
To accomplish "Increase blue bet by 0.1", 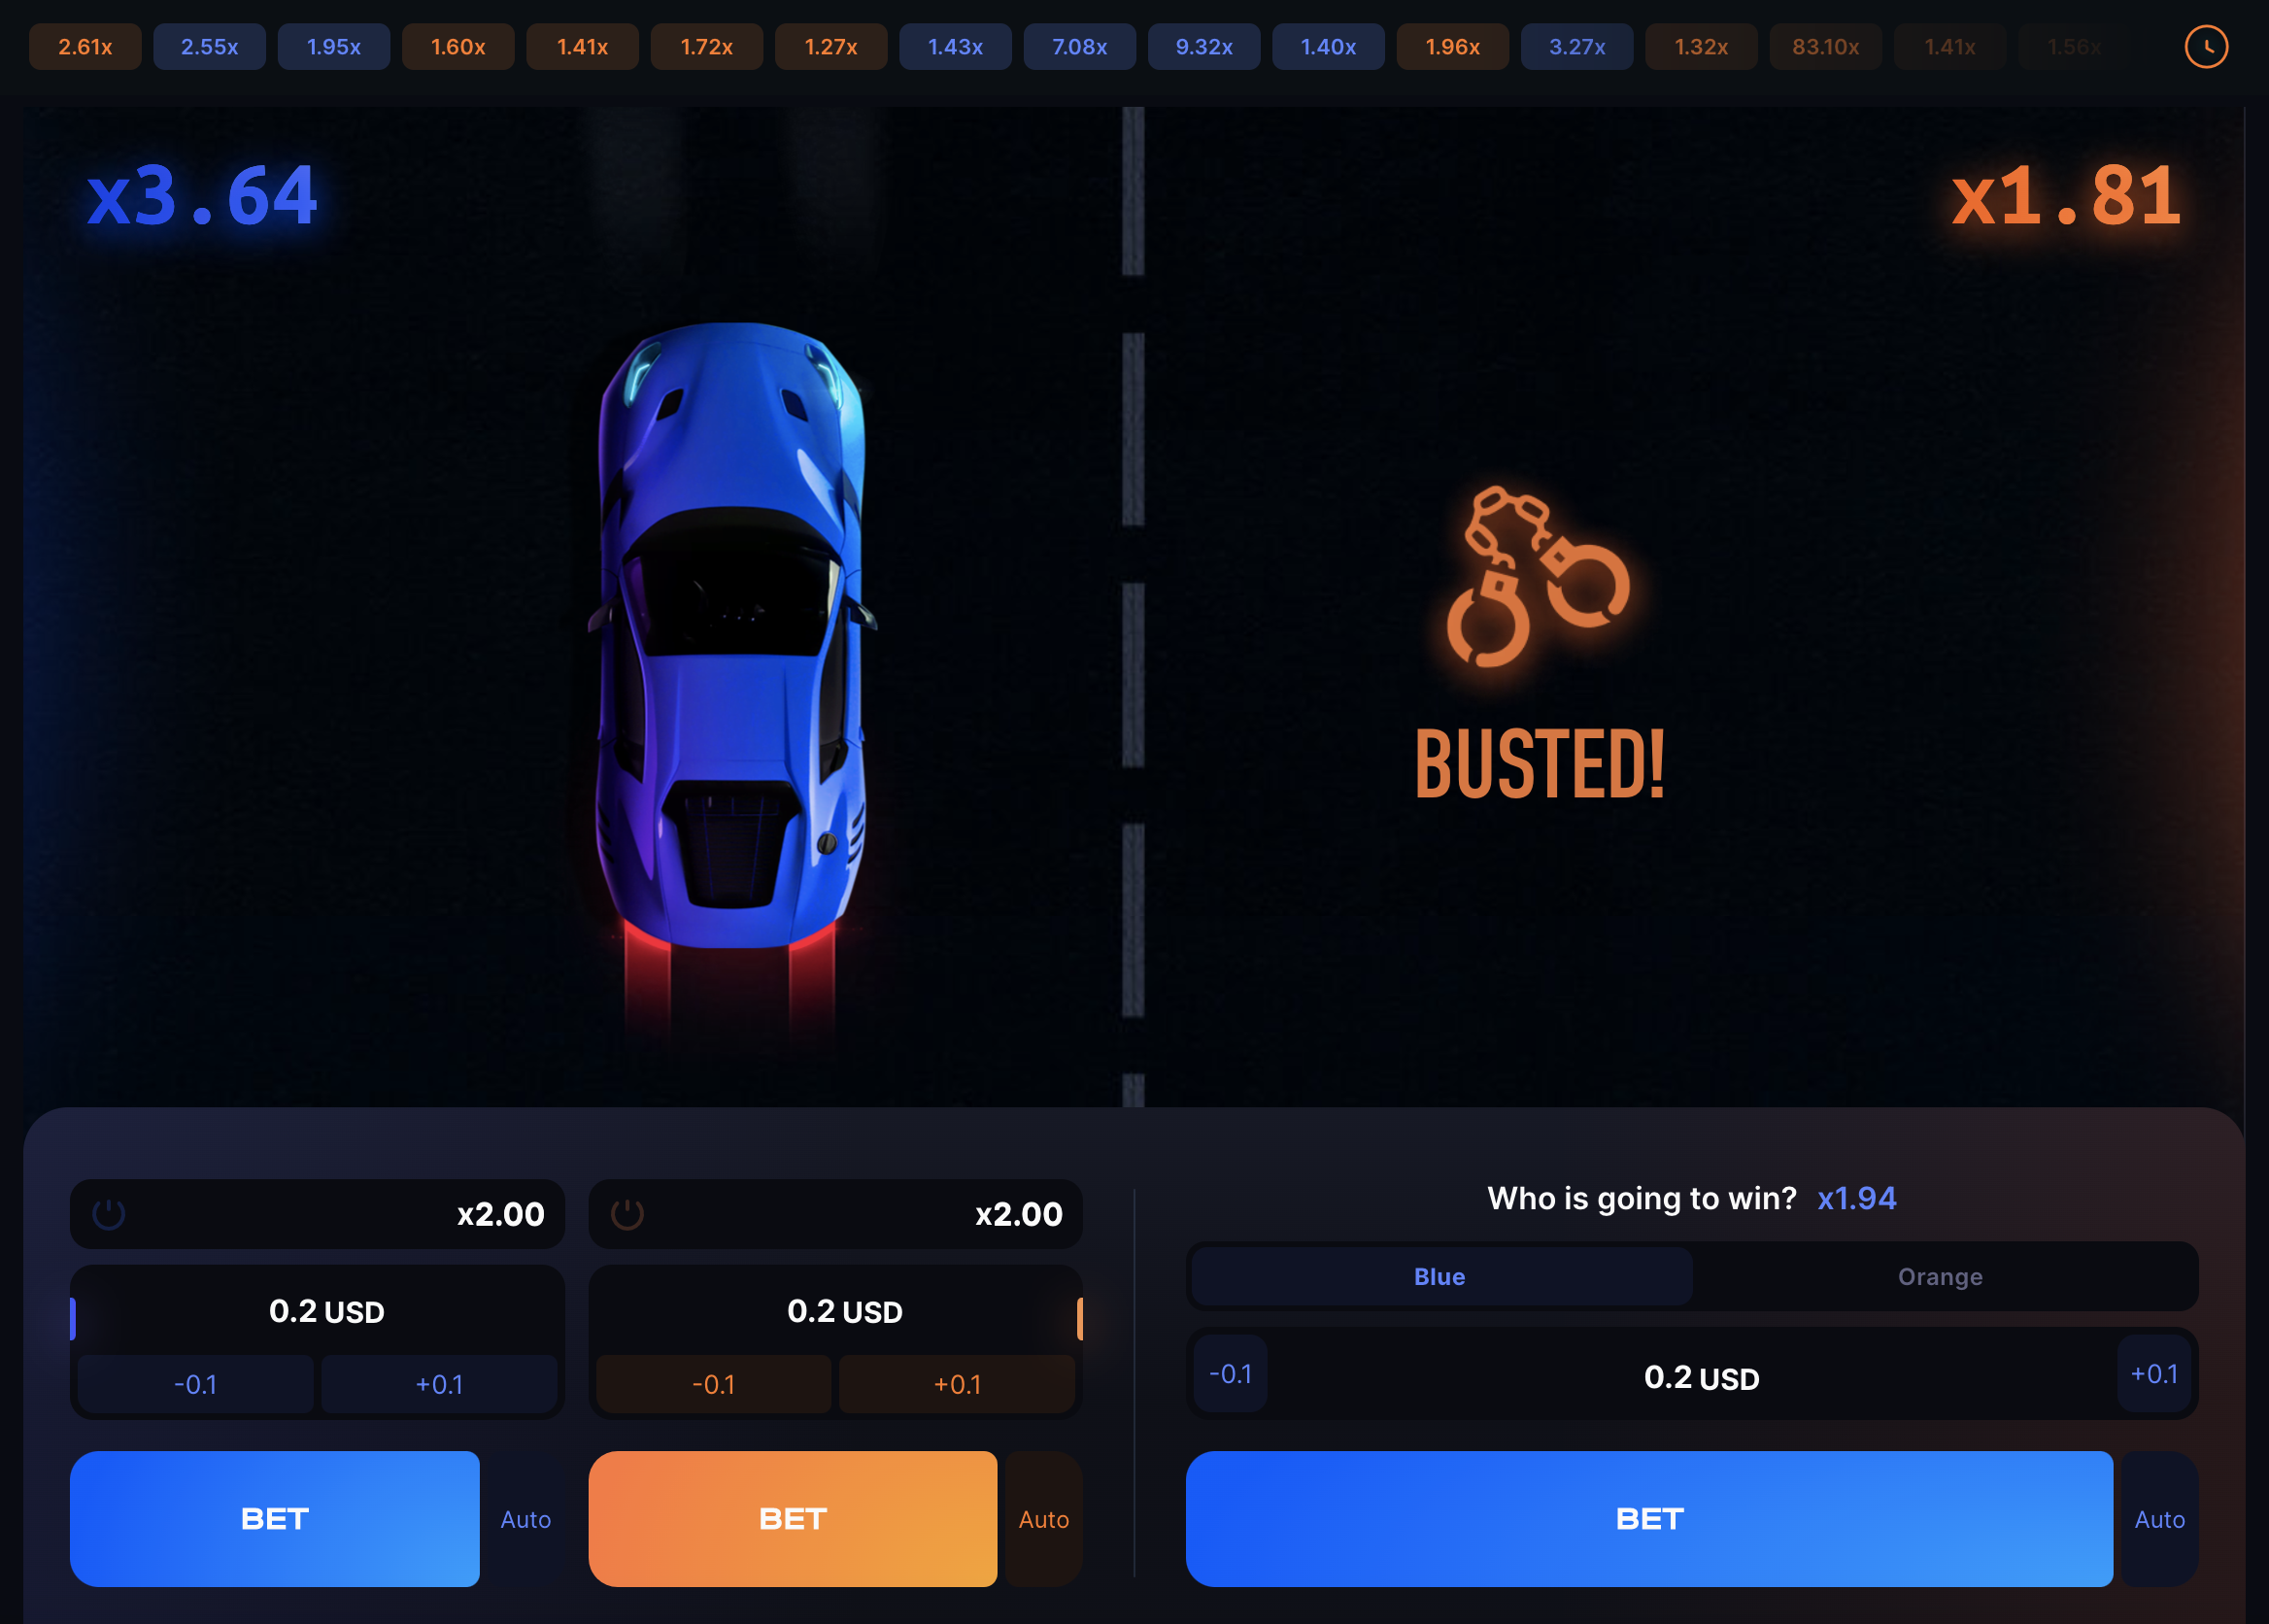I will [439, 1384].
